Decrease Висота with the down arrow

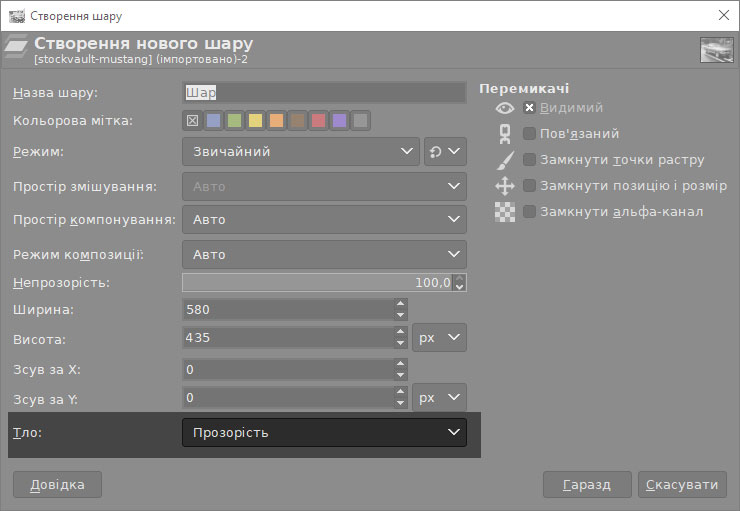[x=400, y=343]
